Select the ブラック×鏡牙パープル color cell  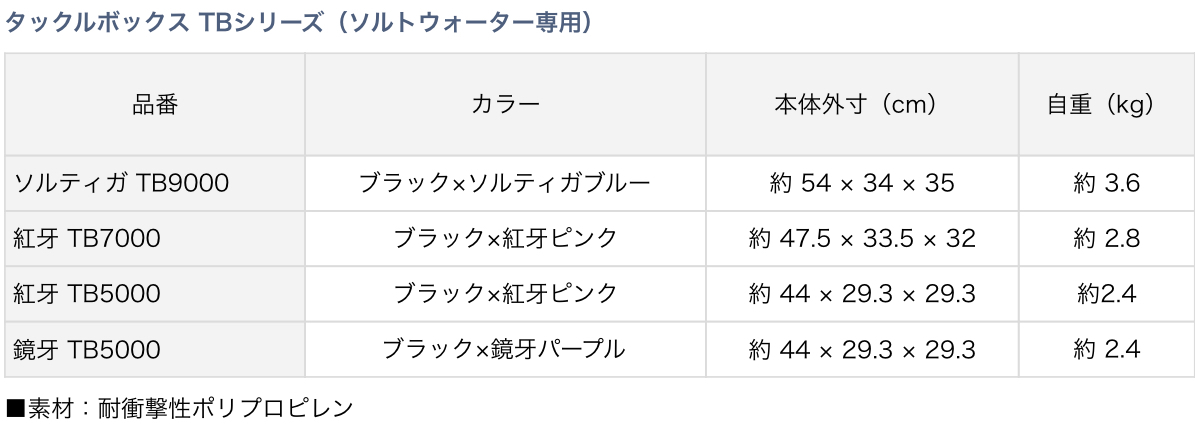[x=505, y=349]
